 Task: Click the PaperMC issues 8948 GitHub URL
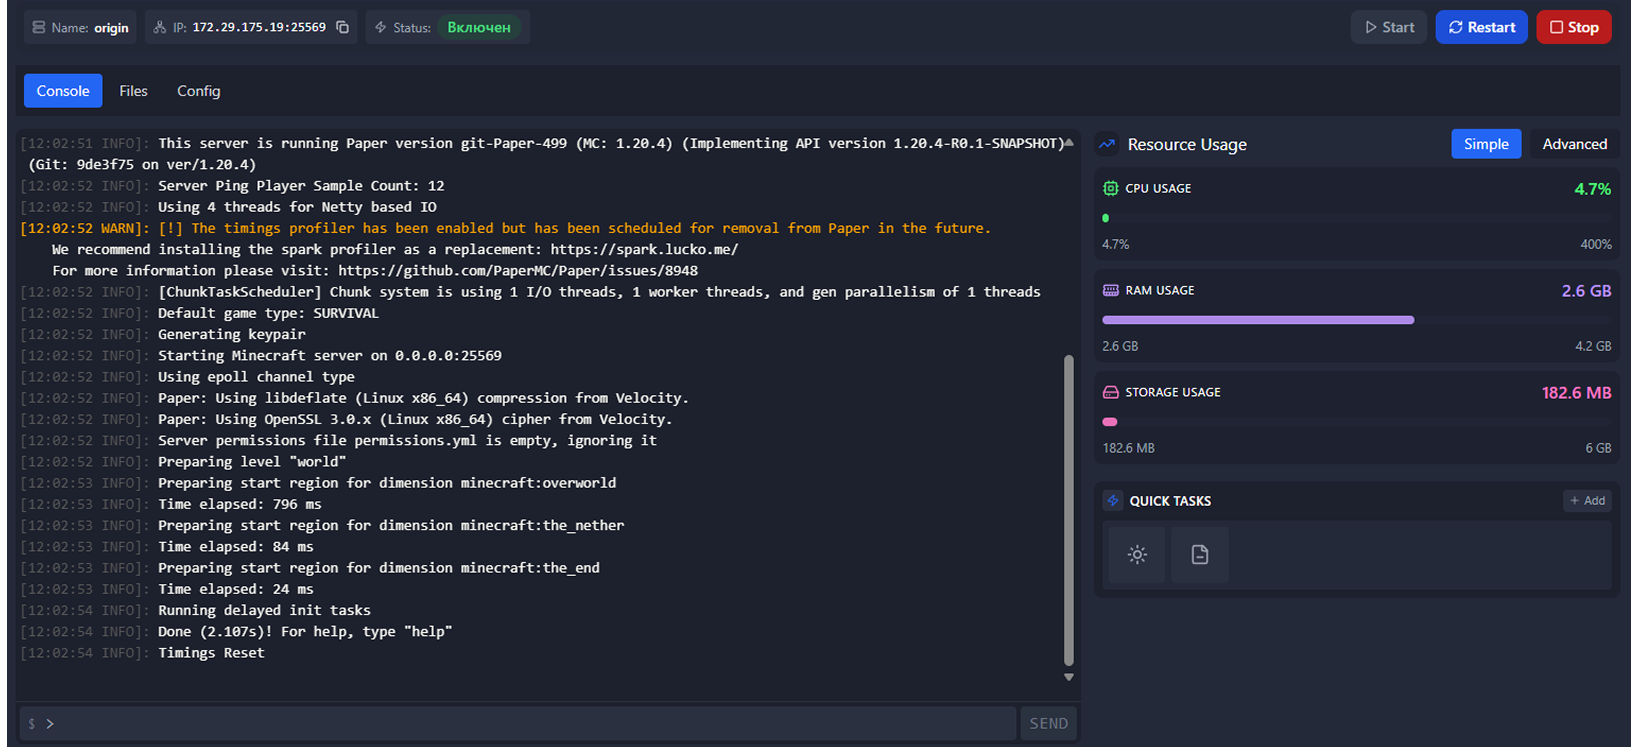pyautogui.click(x=518, y=270)
